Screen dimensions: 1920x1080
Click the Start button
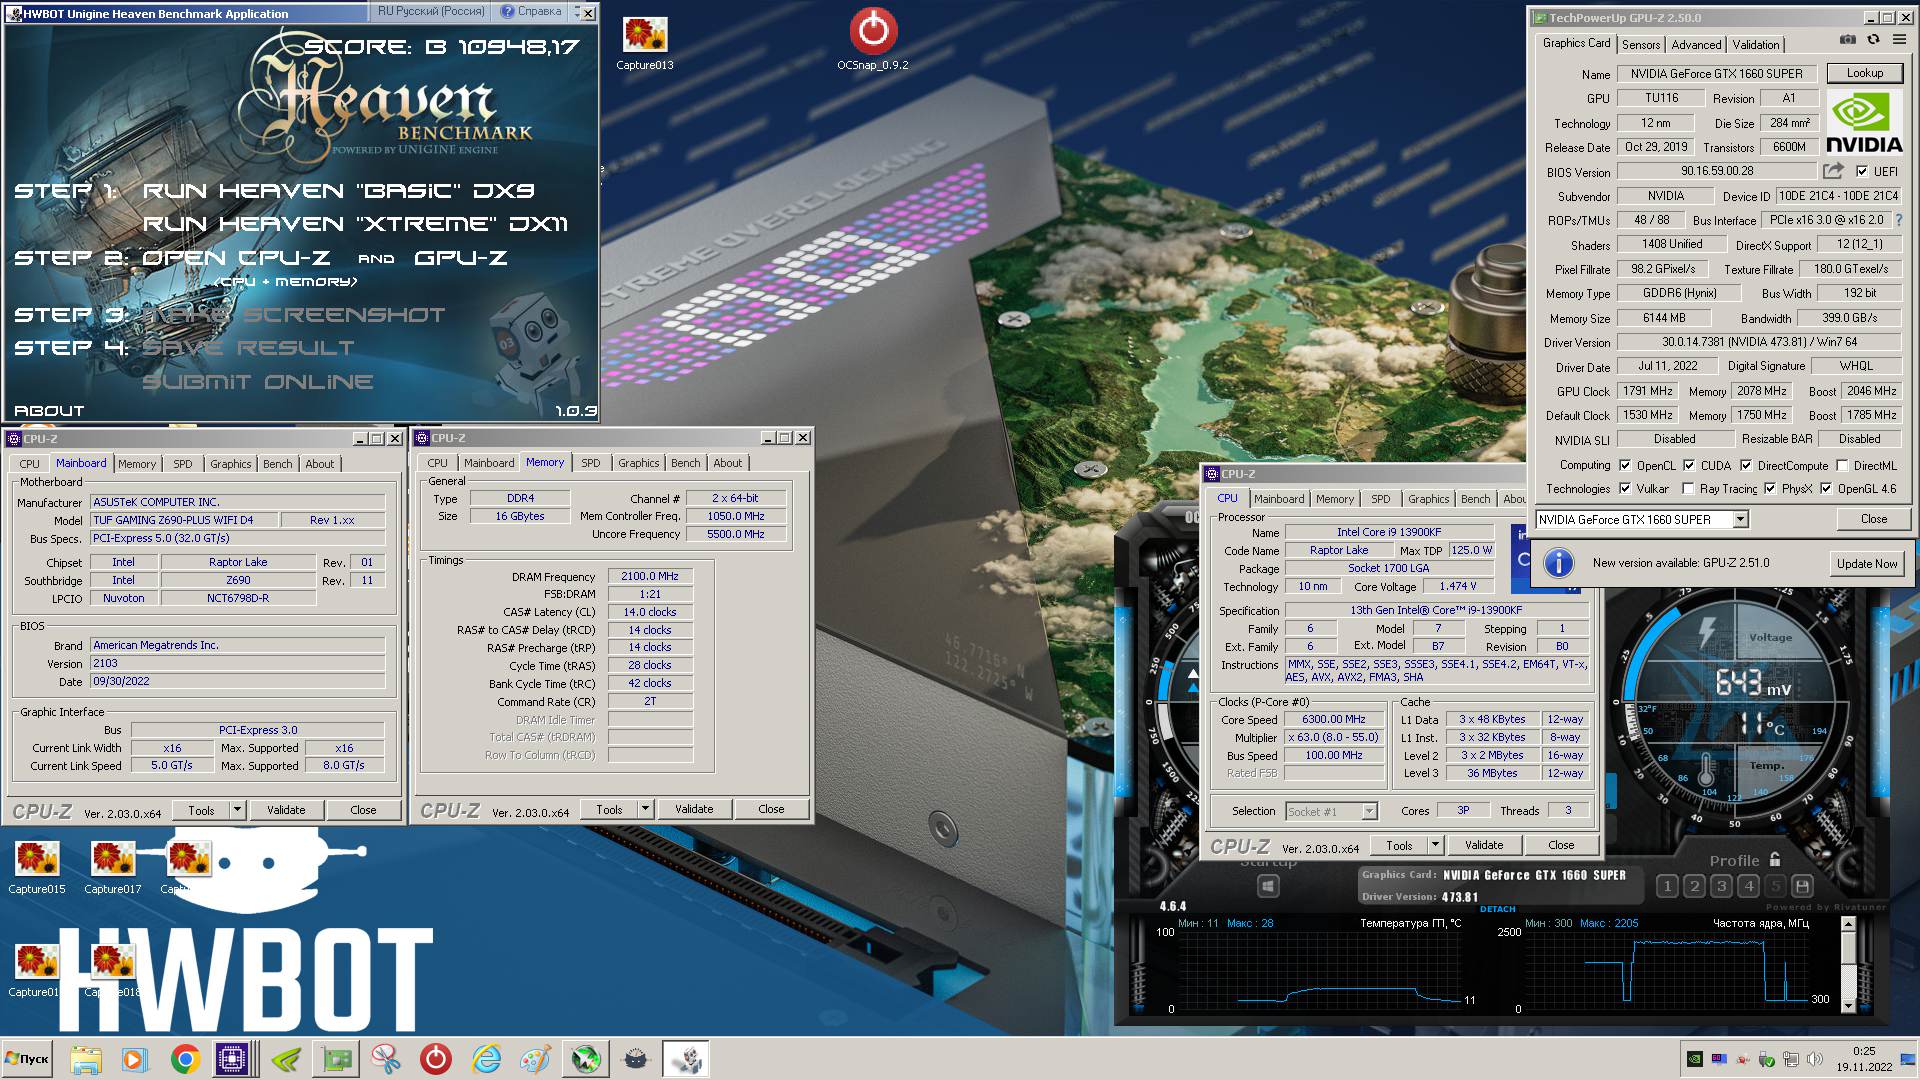pyautogui.click(x=27, y=1059)
